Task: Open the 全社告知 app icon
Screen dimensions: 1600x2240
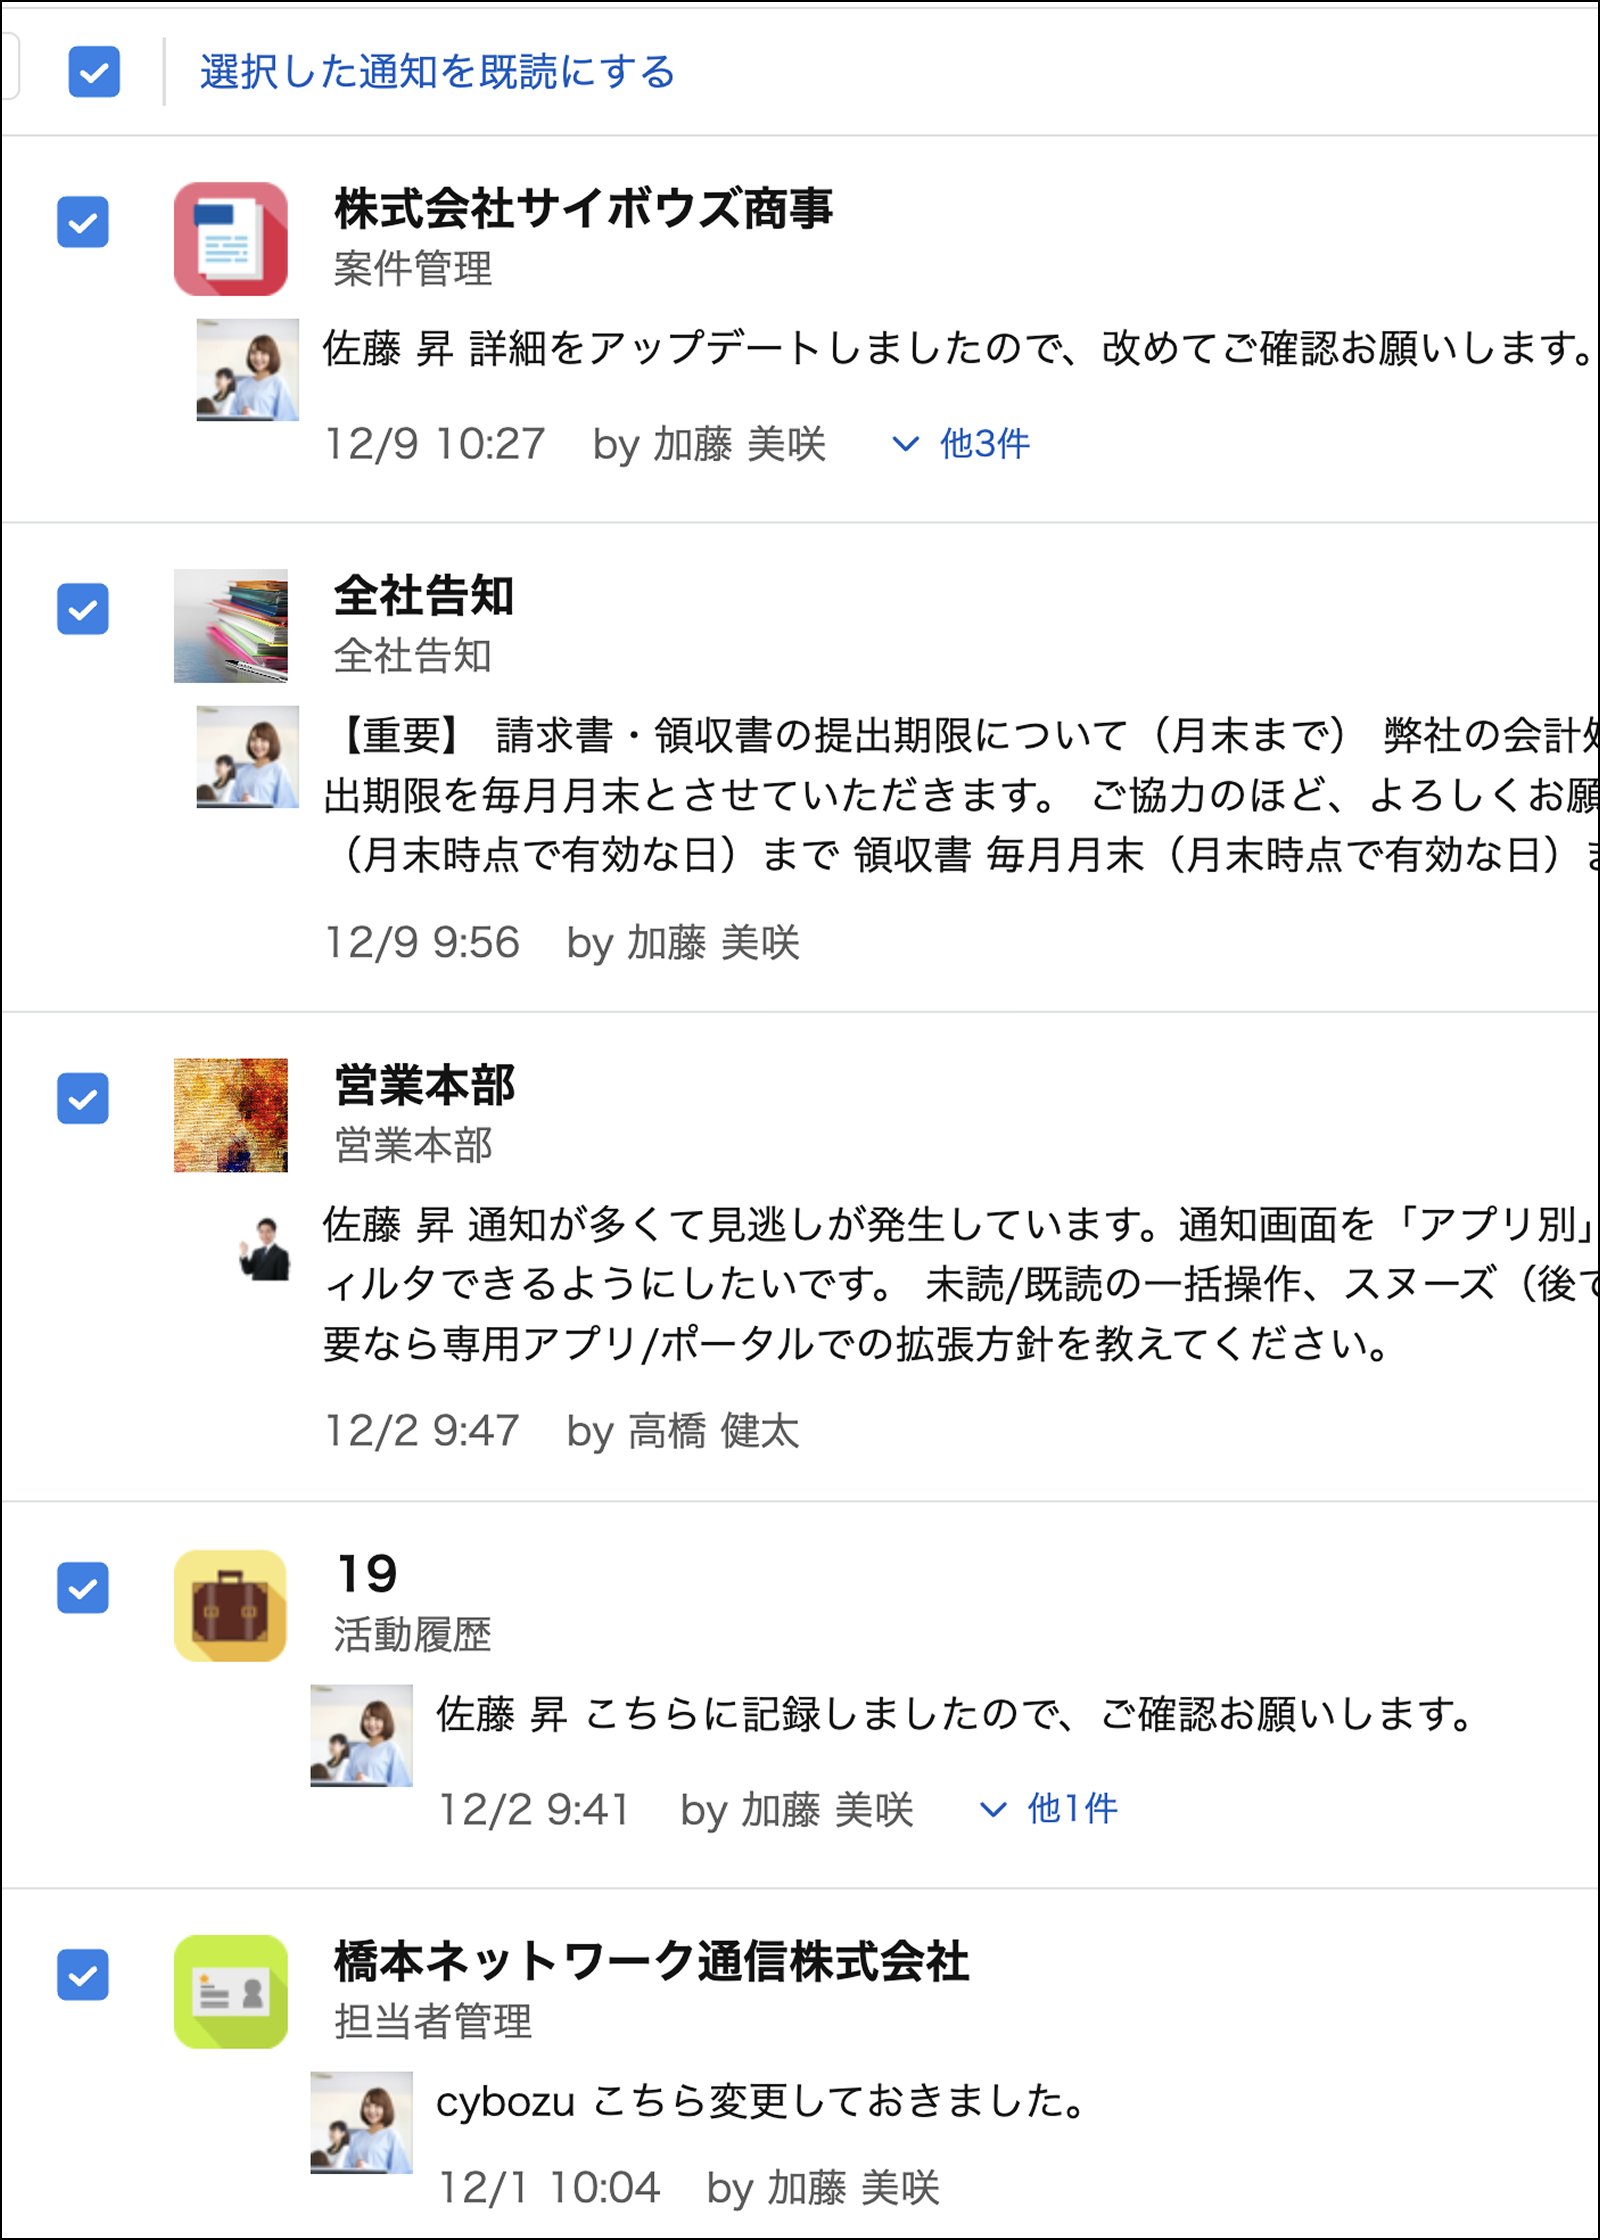Action: (229, 626)
